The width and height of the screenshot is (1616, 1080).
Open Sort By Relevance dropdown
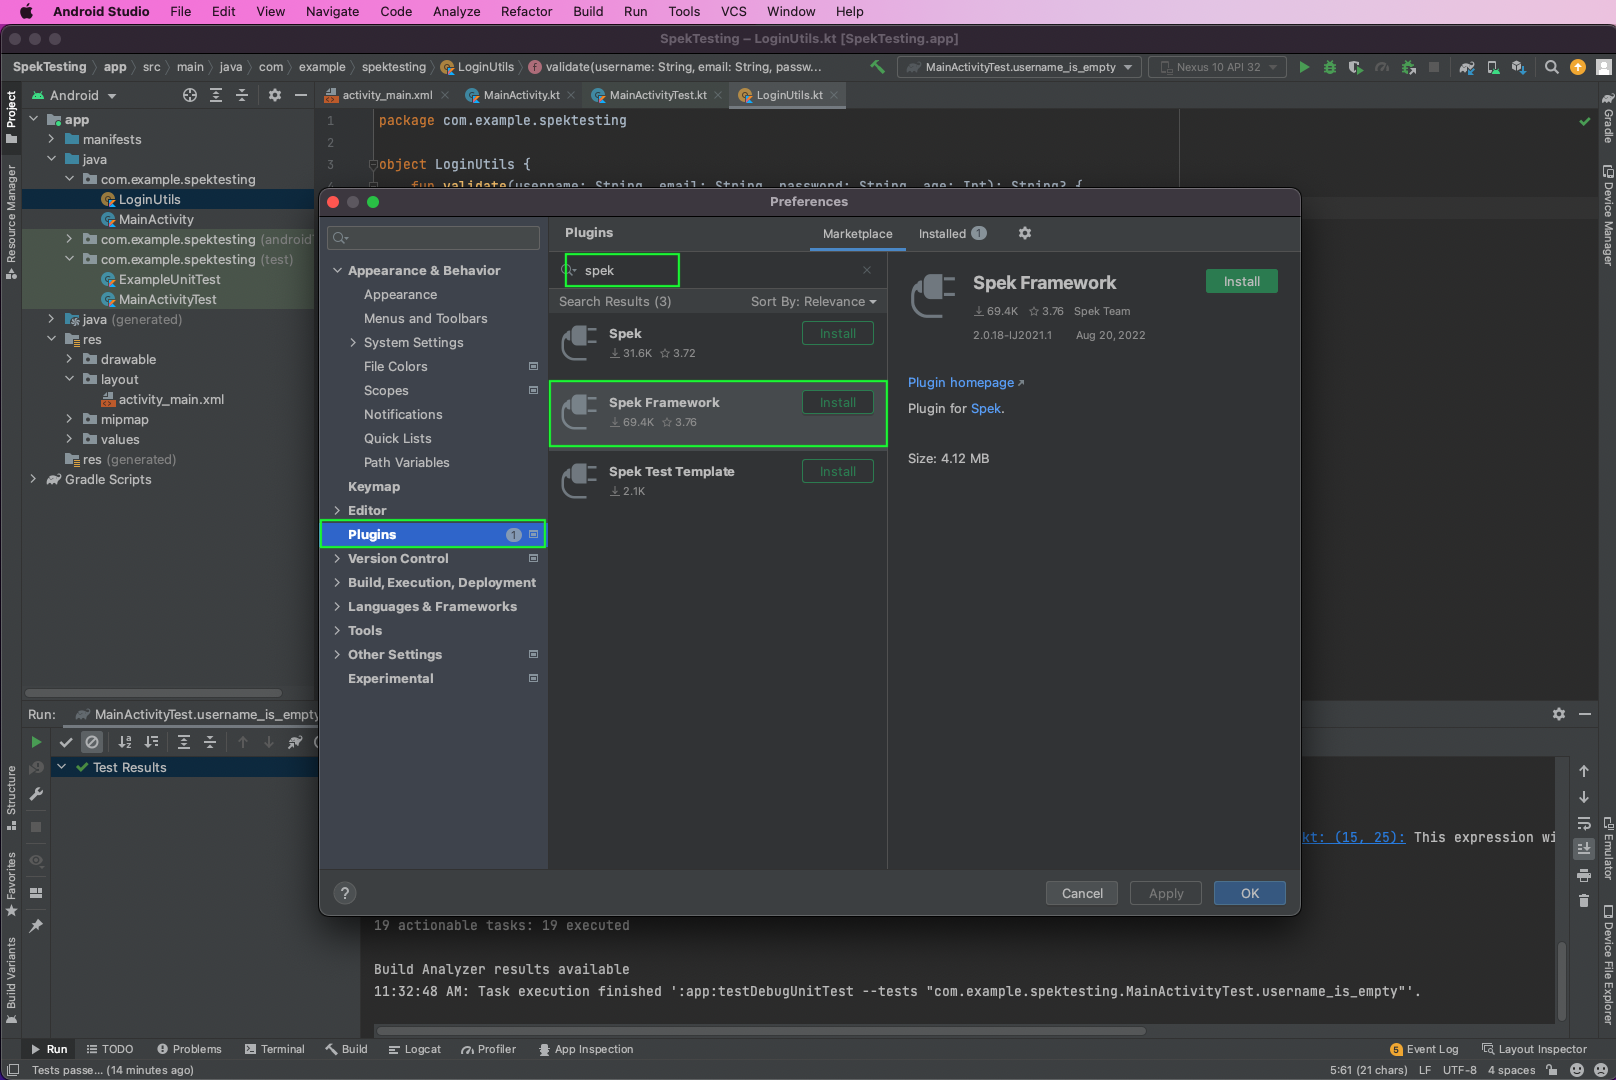[813, 301]
